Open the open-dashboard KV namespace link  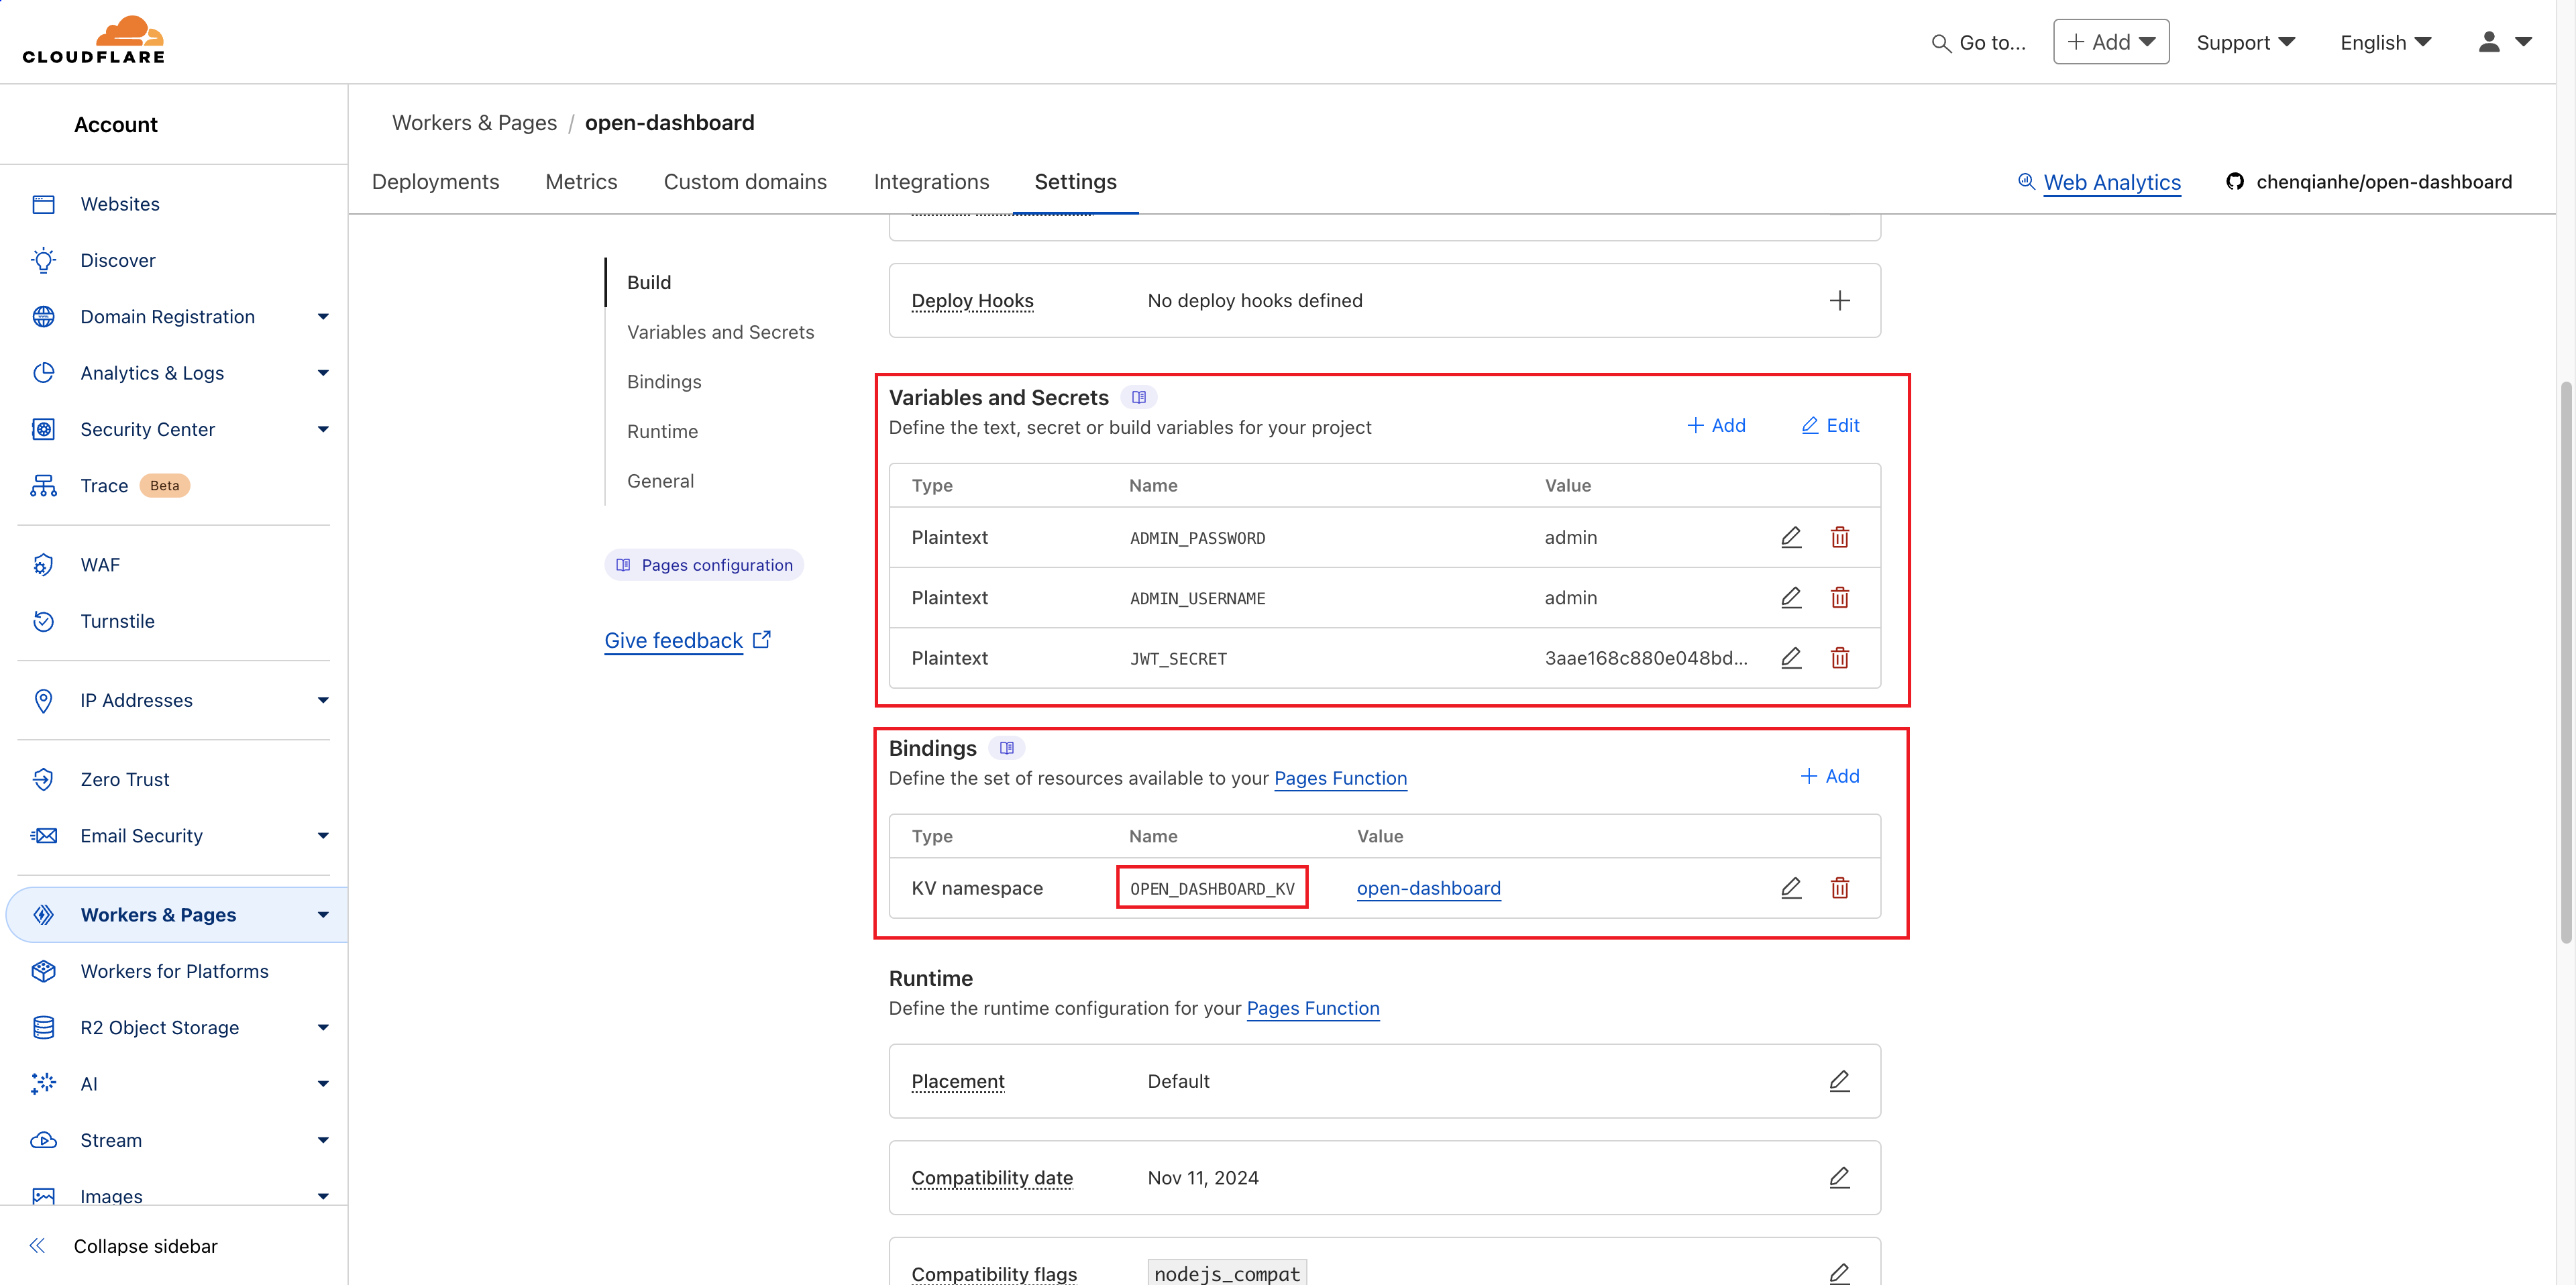coord(1428,888)
